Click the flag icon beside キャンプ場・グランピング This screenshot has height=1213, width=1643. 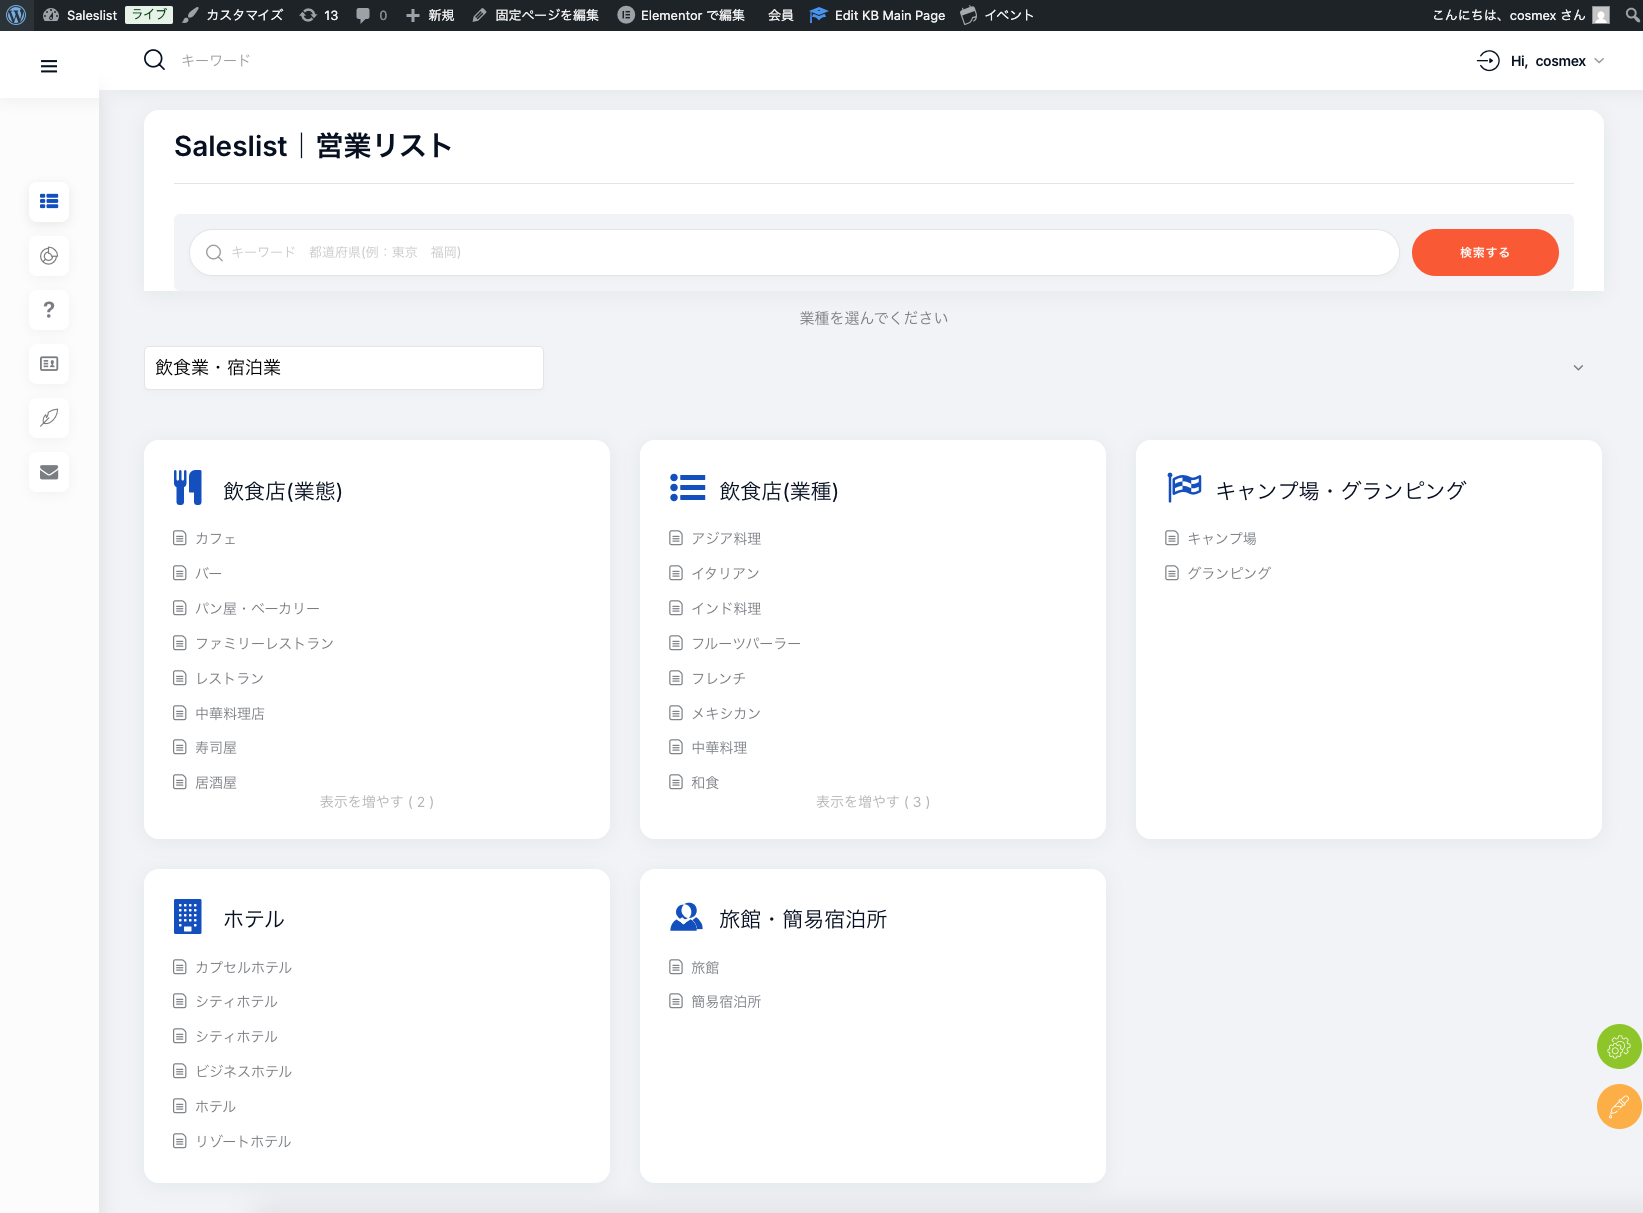tap(1184, 487)
